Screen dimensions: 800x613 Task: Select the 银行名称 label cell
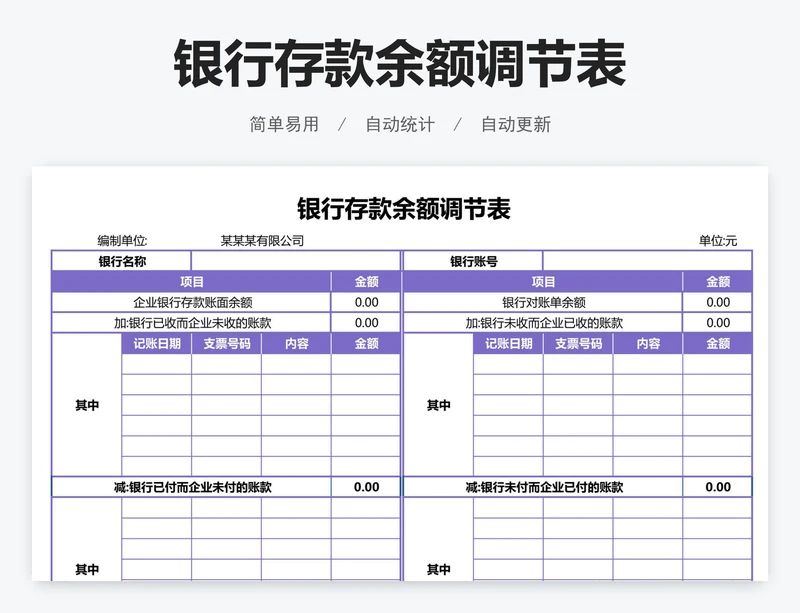coord(121,261)
